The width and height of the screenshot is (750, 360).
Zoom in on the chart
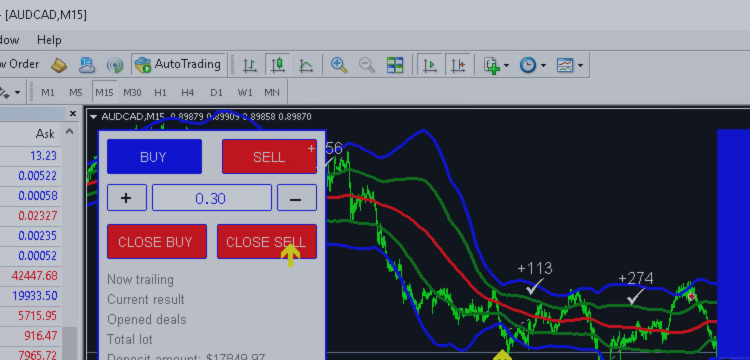(339, 65)
